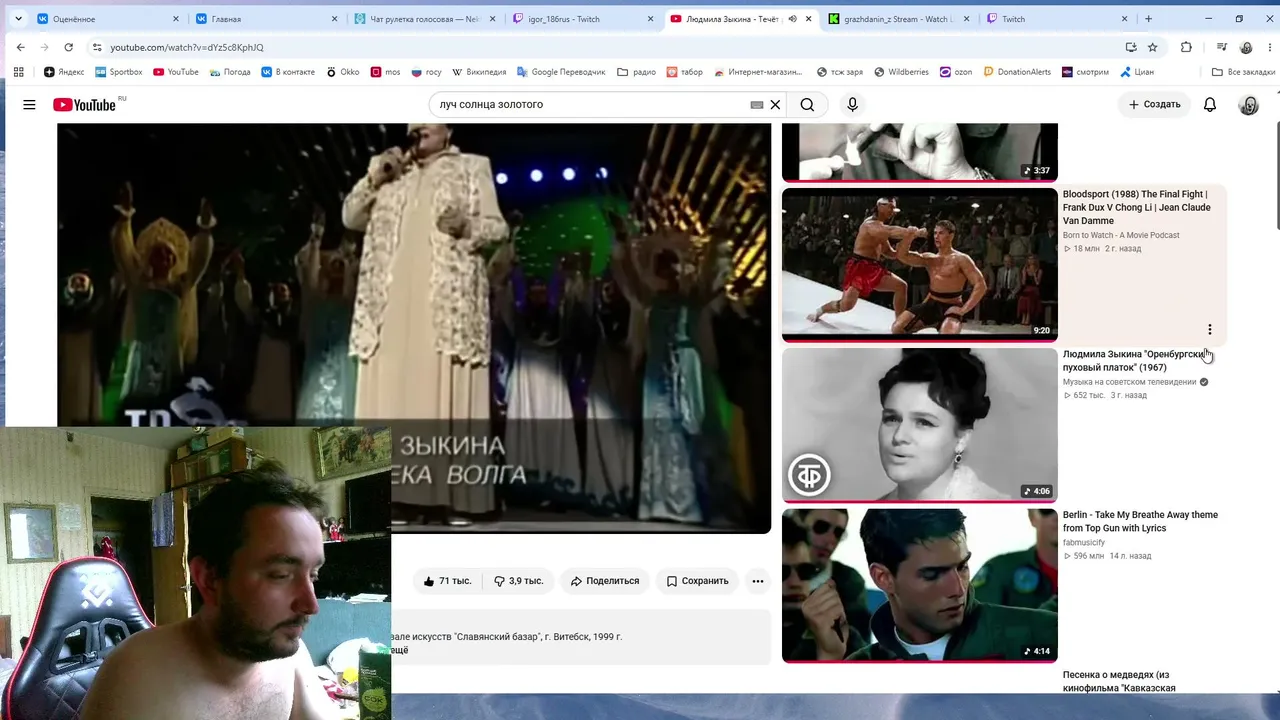
Task: Open the Chrome profile avatar
Action: pos(1246,47)
